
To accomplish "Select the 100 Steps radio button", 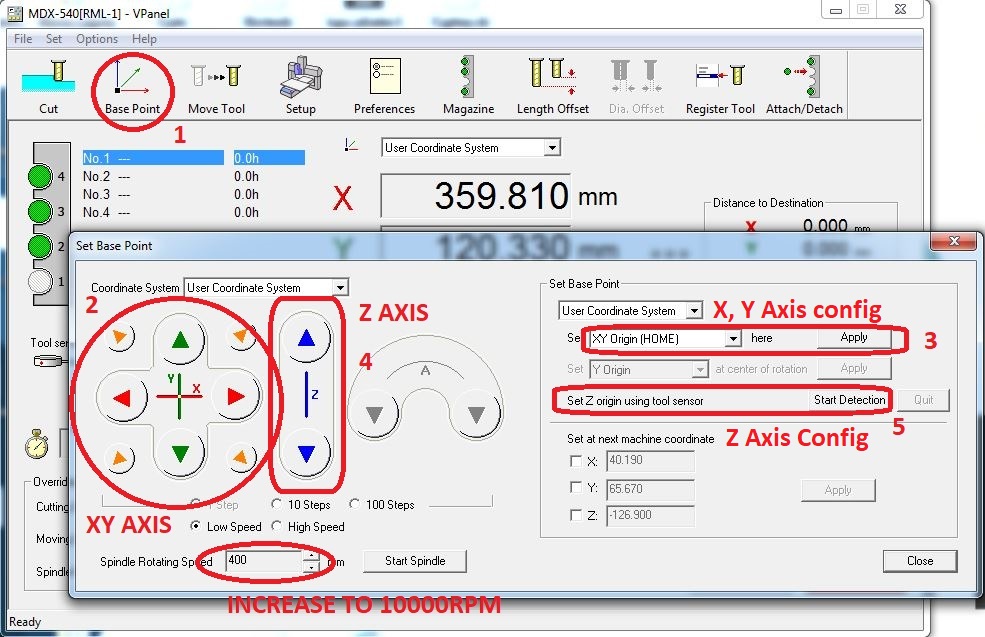I will (354, 504).
